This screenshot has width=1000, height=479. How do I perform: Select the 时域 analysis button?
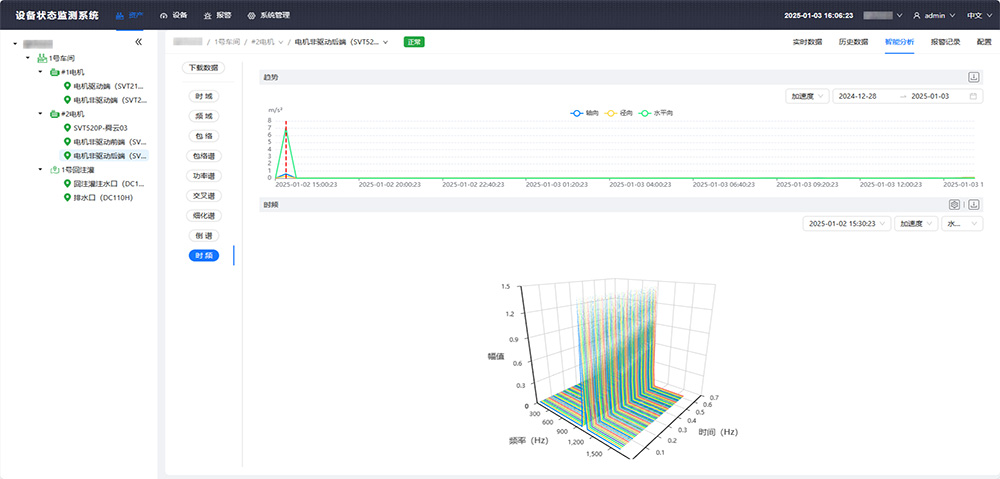204,96
